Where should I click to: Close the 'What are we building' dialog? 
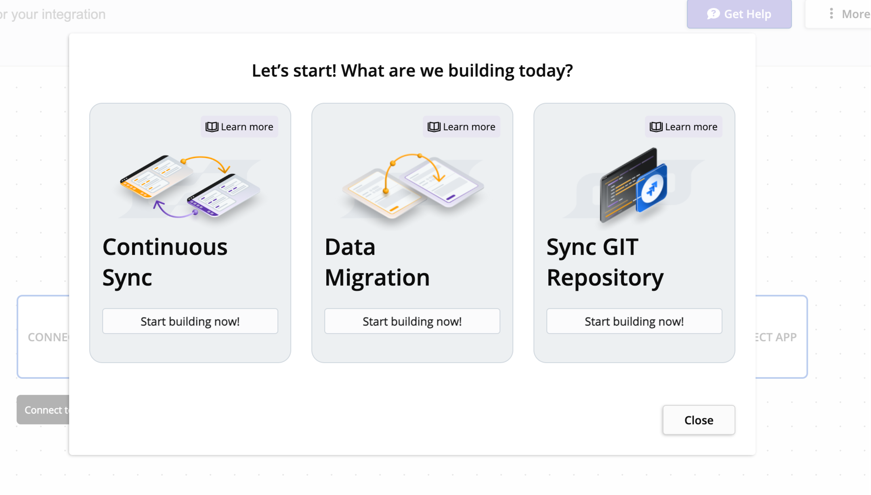[x=698, y=420]
